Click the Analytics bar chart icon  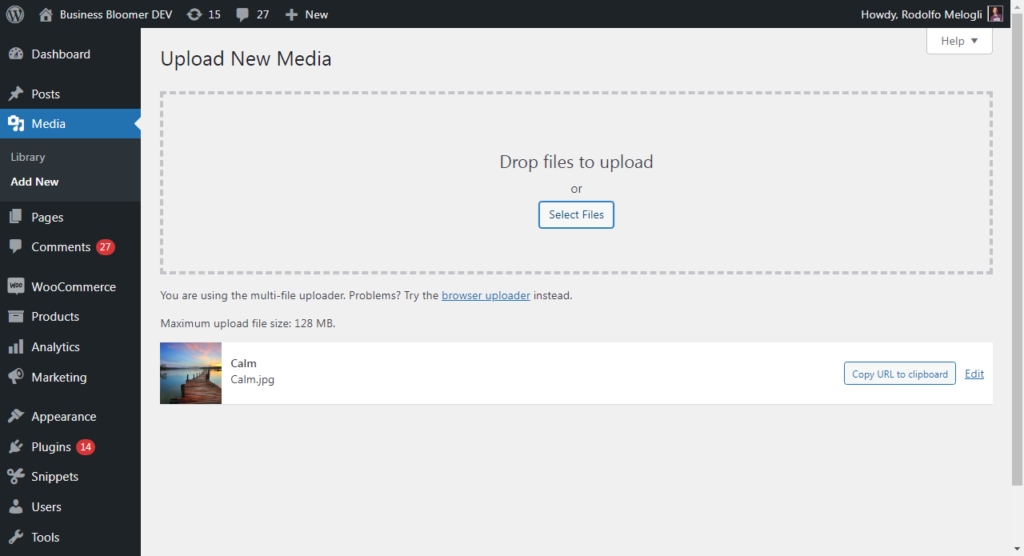point(16,347)
